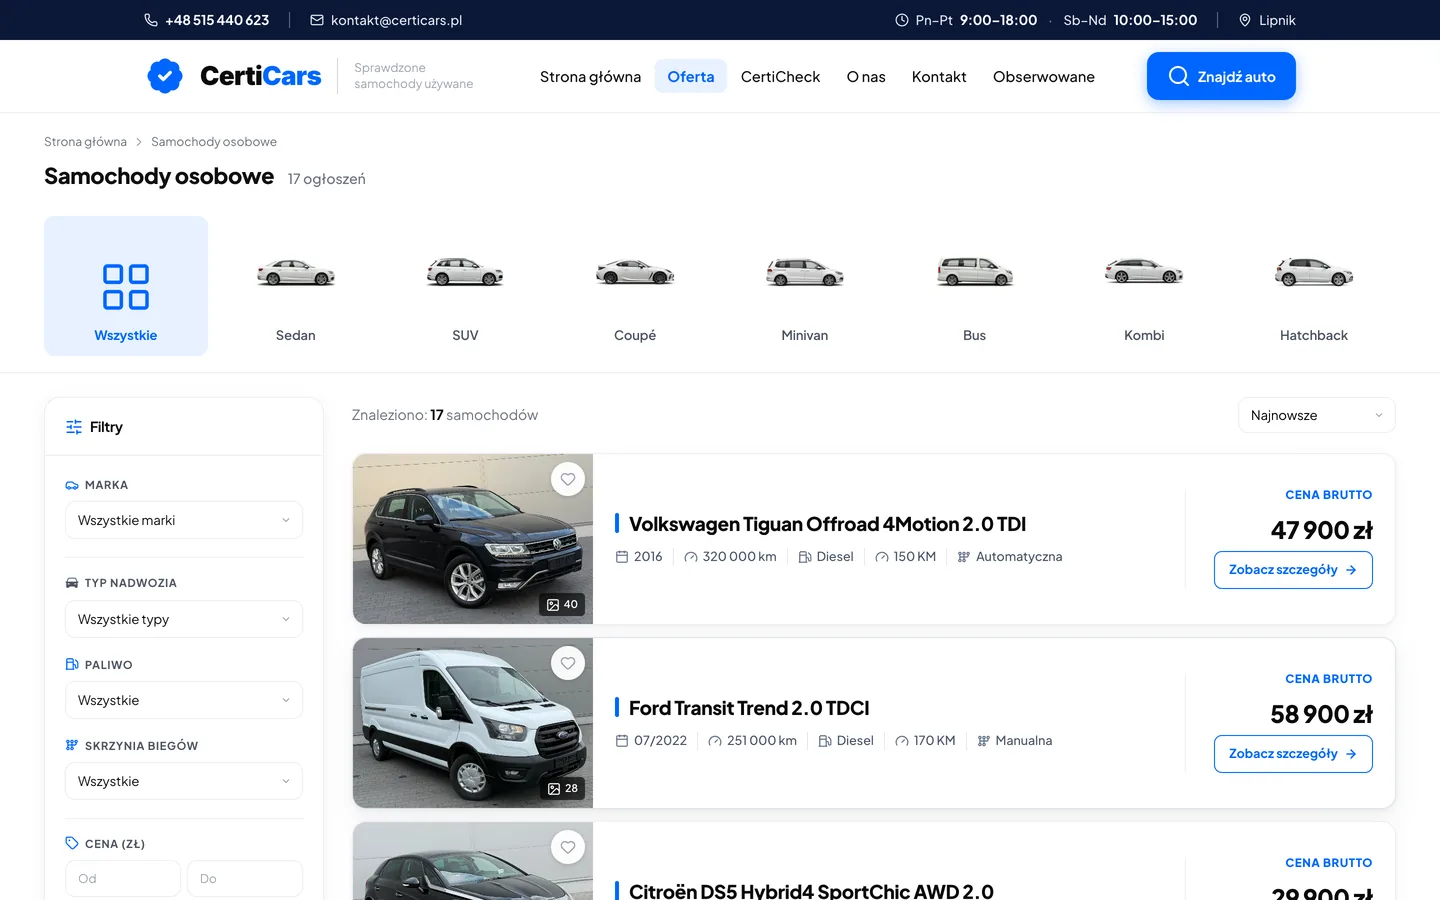The width and height of the screenshot is (1440, 900).
Task: Click the Strona główna breadcrumb link
Action: 85,142
